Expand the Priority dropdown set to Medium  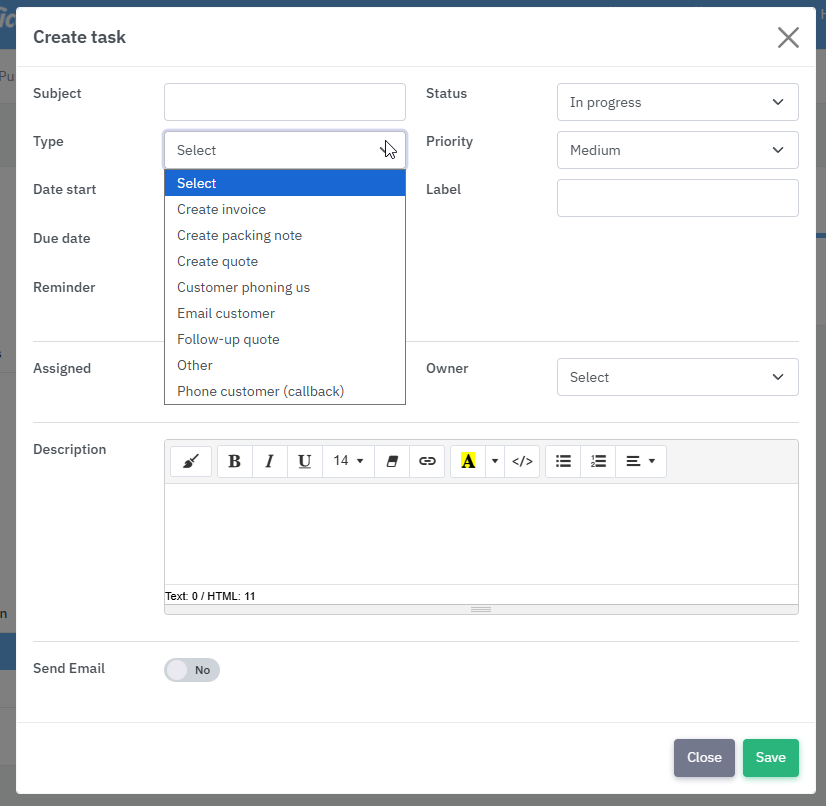(x=677, y=150)
